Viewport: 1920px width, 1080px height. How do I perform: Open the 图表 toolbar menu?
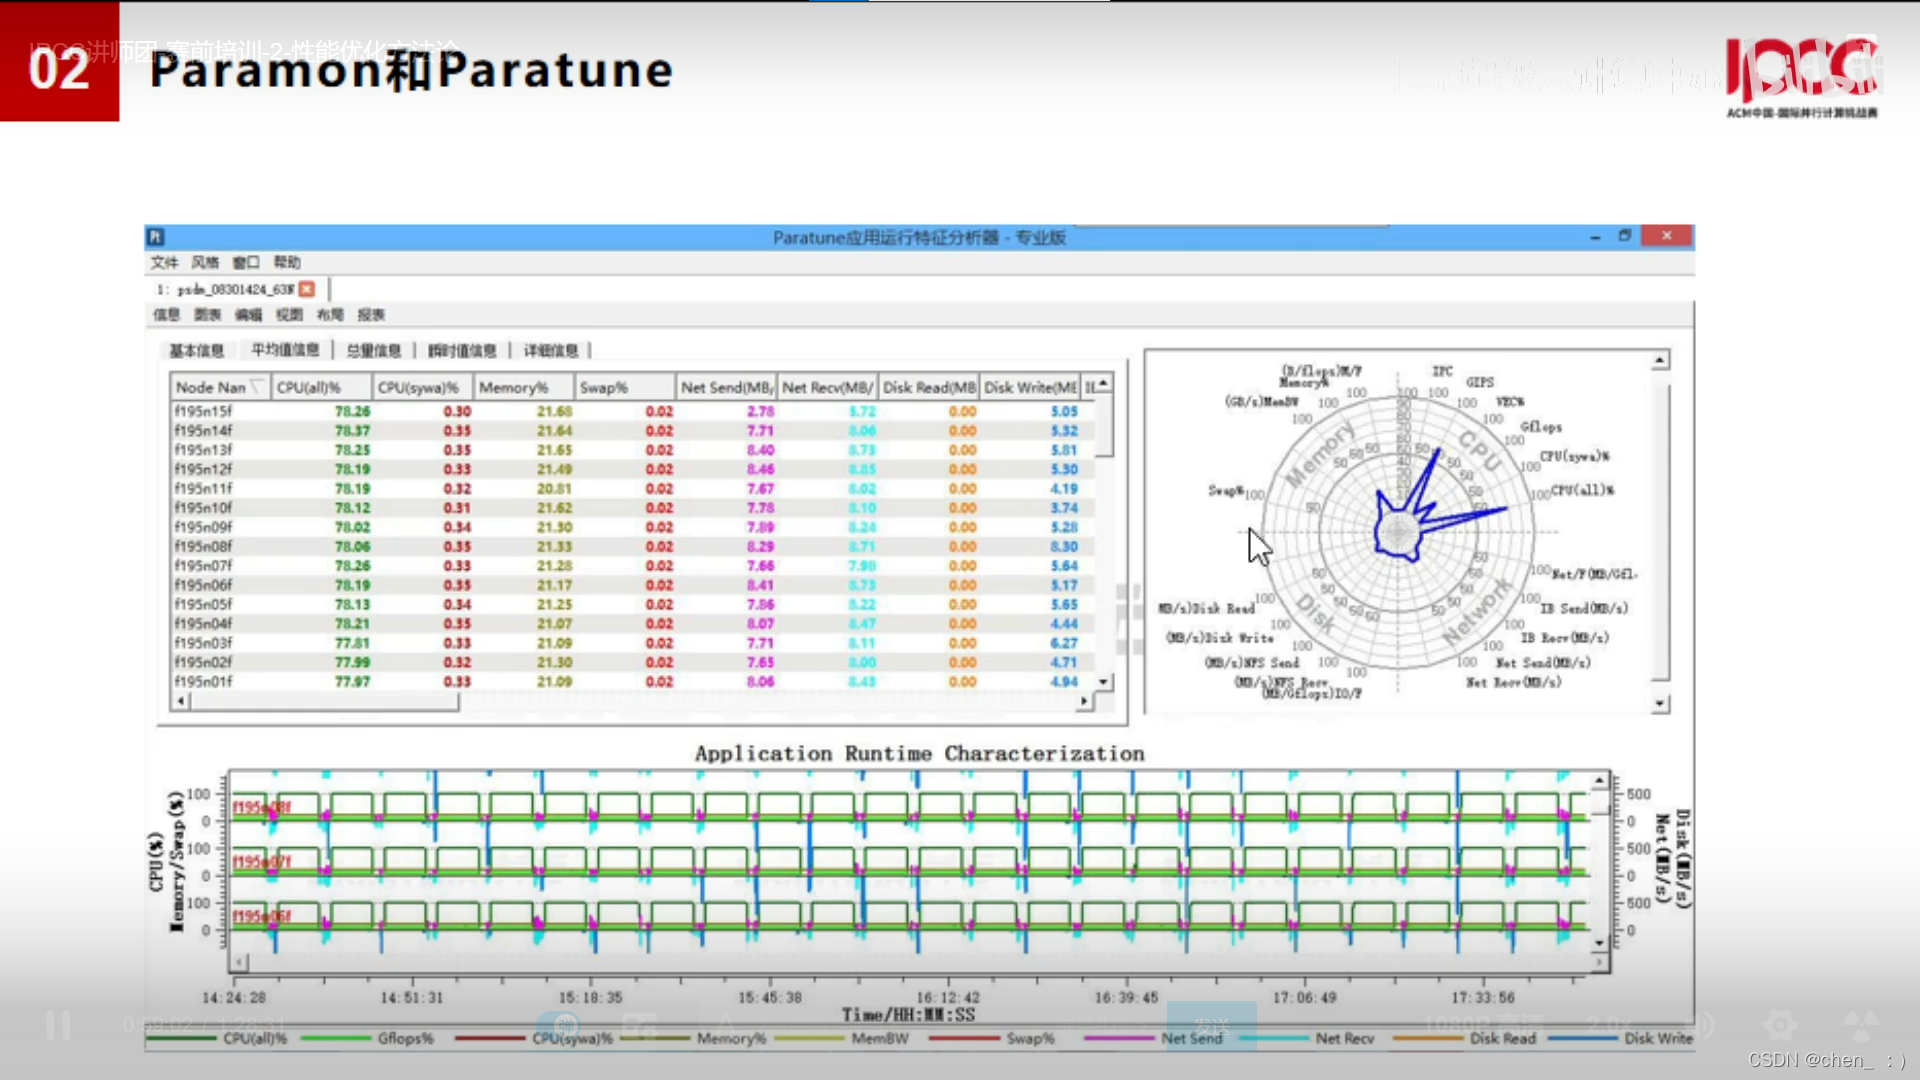[x=207, y=315]
